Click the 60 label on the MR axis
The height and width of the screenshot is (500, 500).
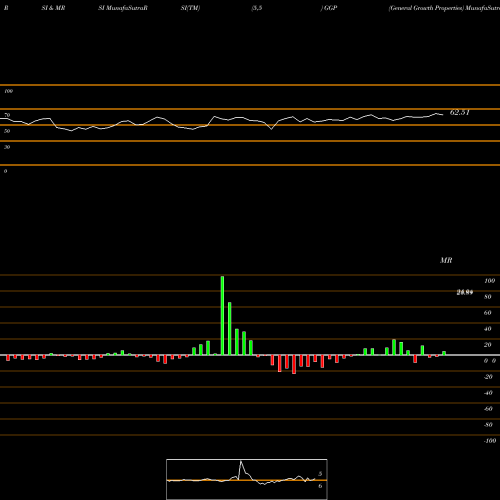(488, 313)
